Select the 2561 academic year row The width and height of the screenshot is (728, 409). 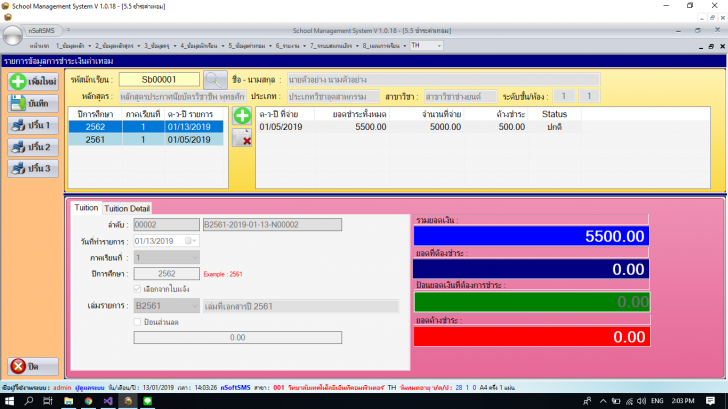146,139
